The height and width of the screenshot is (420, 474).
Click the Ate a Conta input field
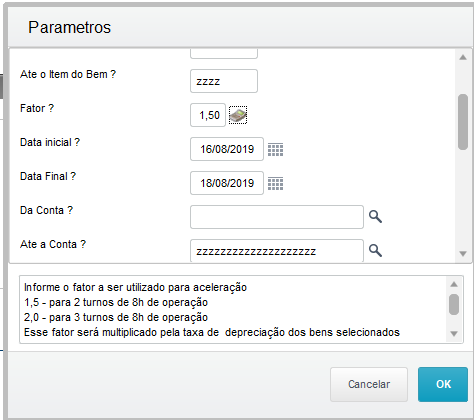point(277,251)
